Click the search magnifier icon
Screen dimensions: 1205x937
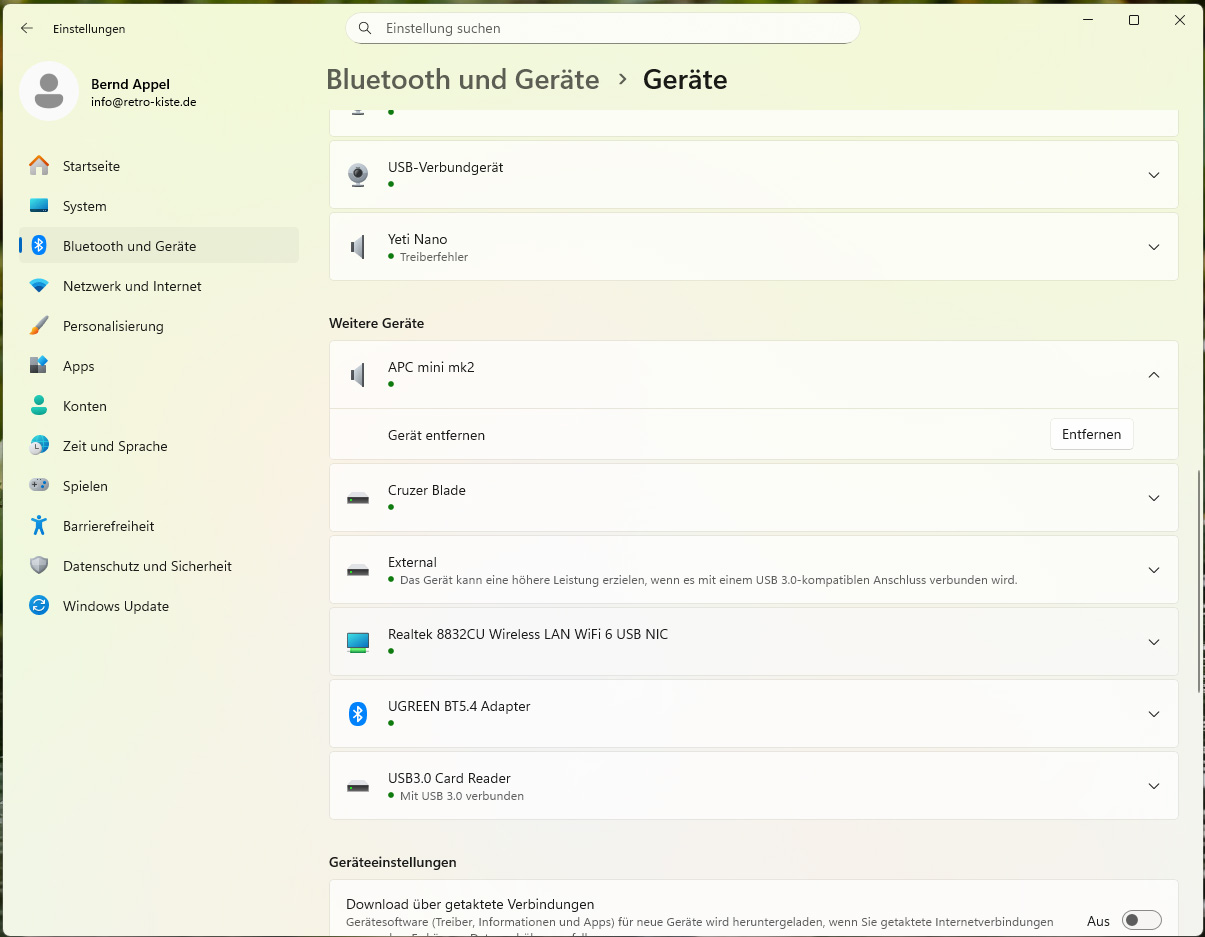[x=365, y=29]
